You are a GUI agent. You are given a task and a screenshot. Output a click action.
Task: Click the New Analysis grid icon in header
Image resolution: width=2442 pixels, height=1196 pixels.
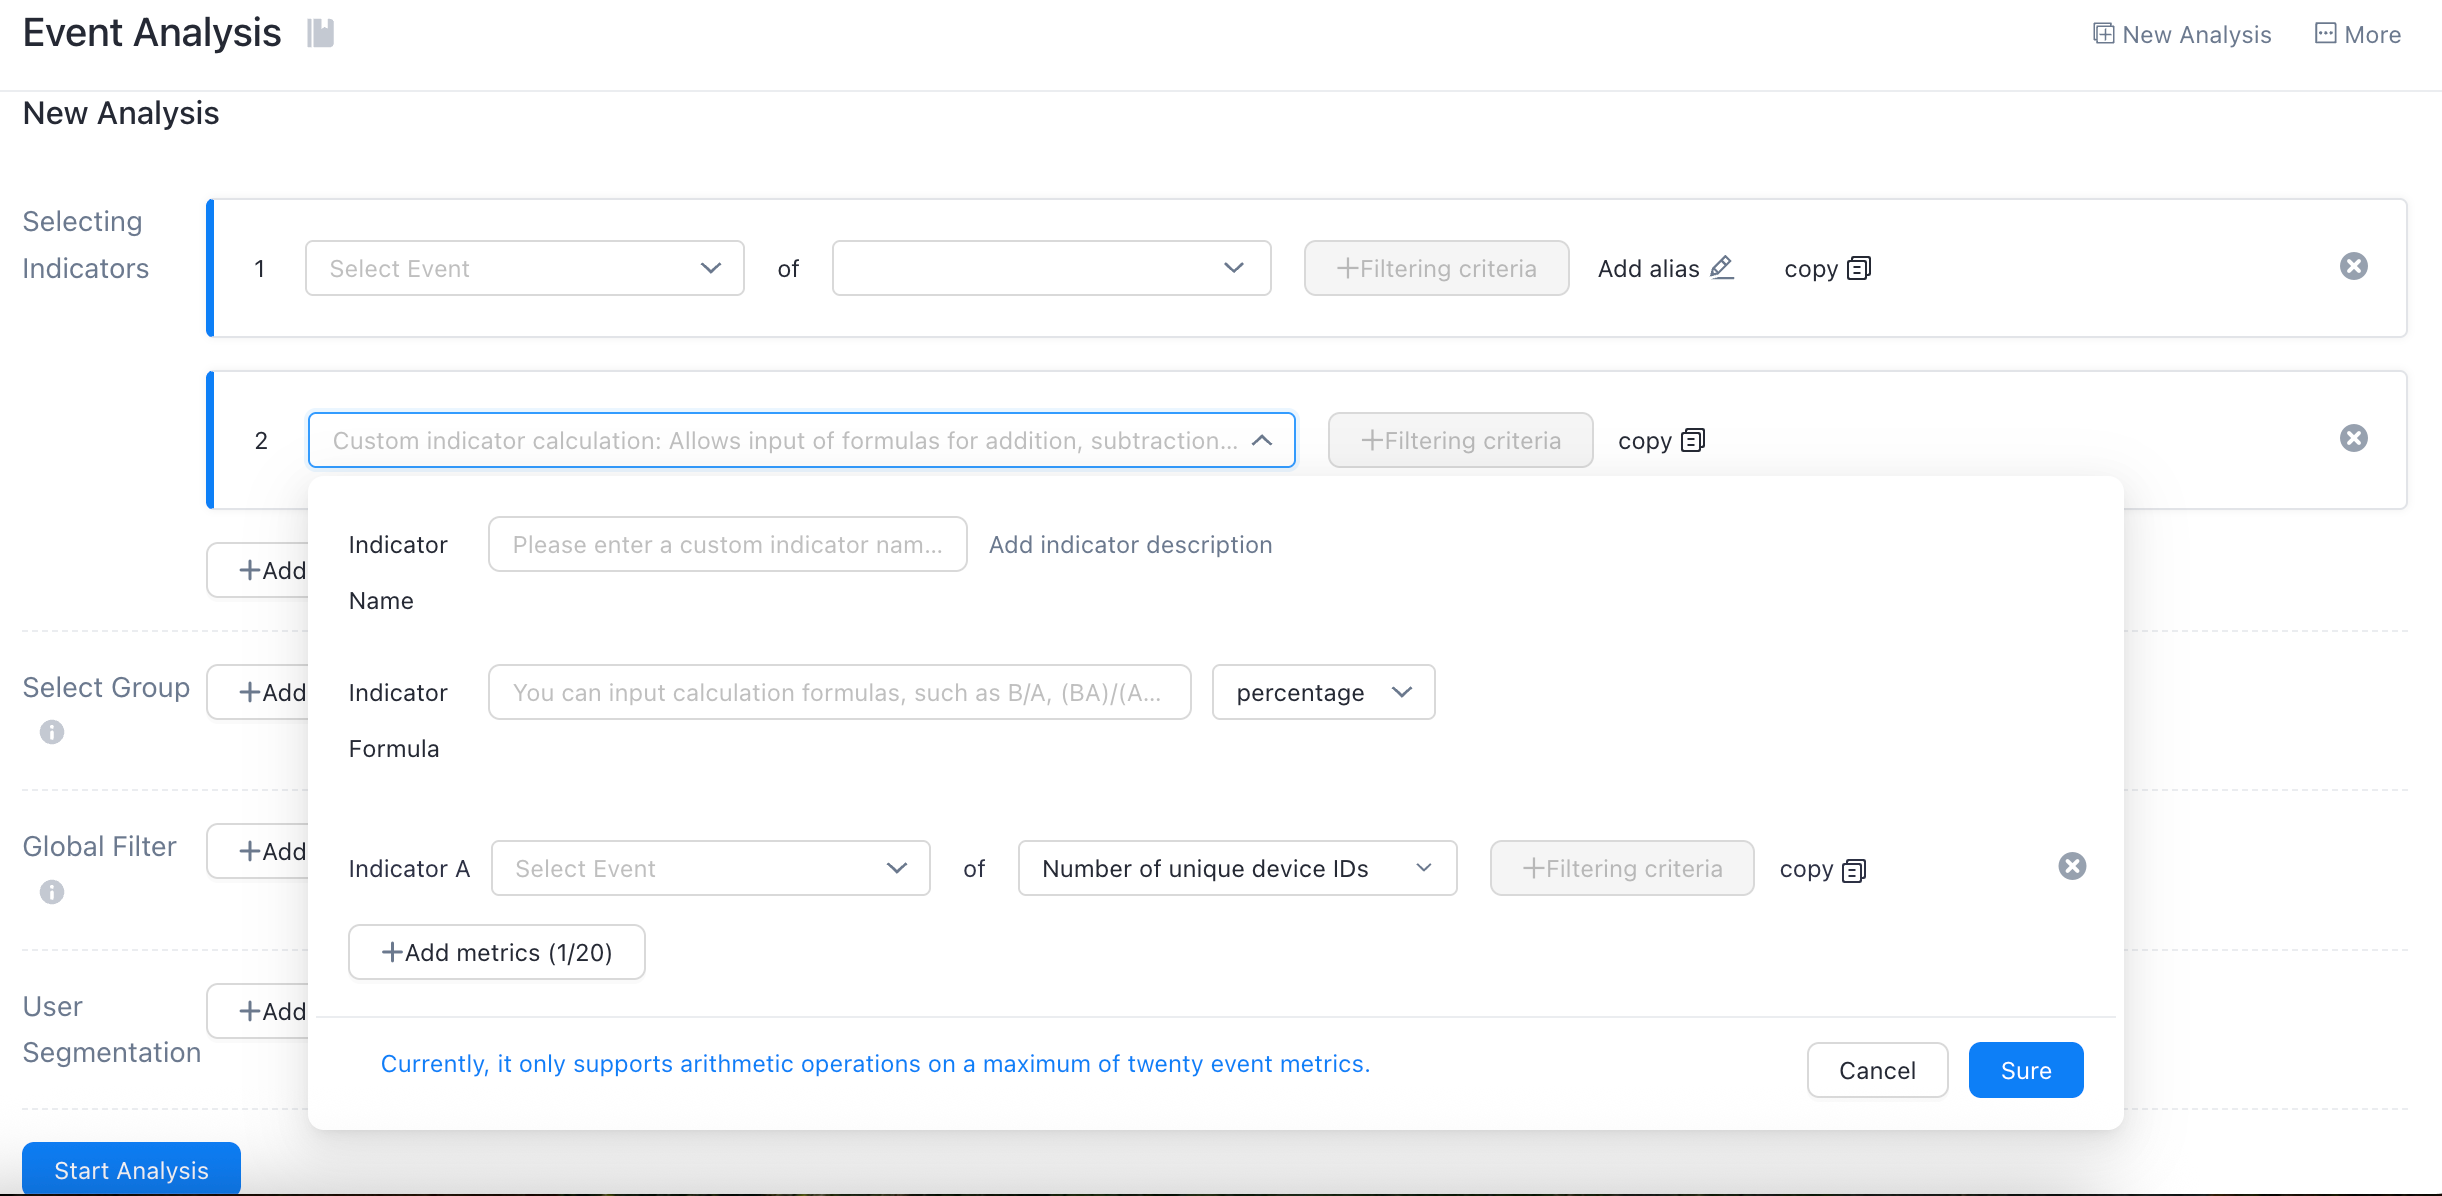pyautogui.click(x=2104, y=34)
